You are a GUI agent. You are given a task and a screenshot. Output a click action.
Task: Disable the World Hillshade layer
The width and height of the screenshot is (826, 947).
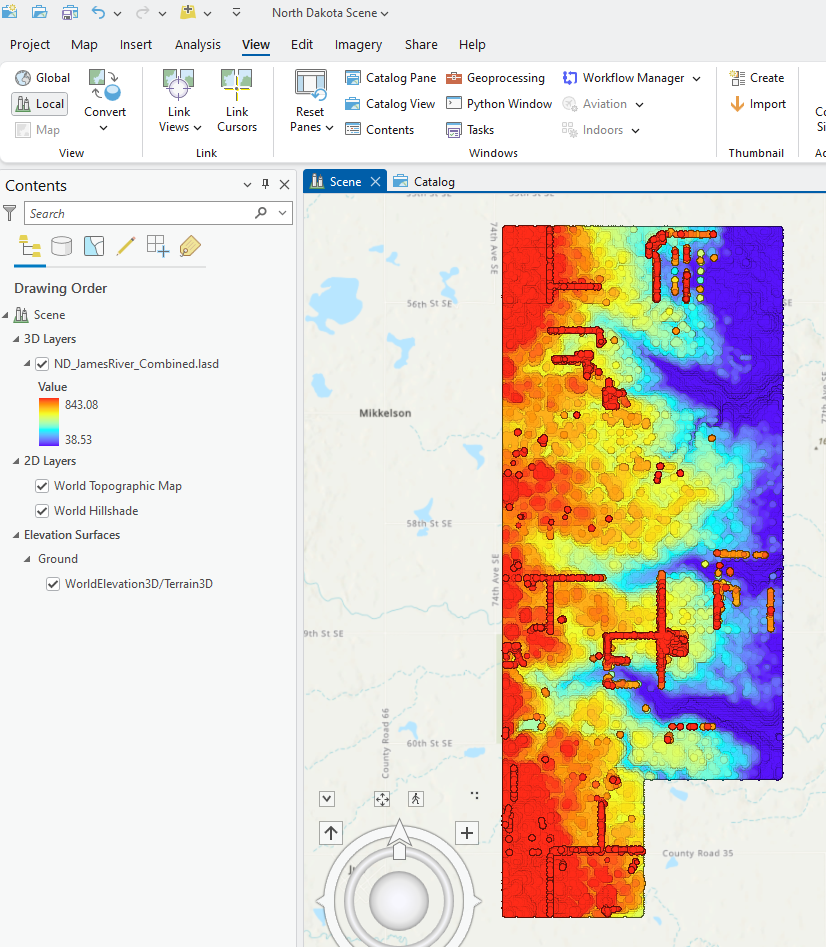pos(42,511)
